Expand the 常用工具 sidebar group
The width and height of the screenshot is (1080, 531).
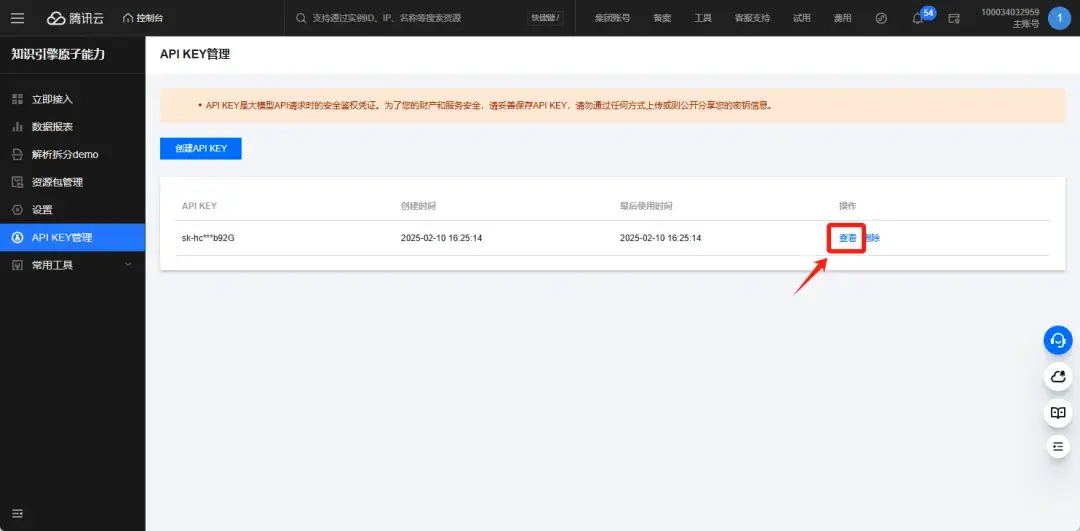click(72, 265)
